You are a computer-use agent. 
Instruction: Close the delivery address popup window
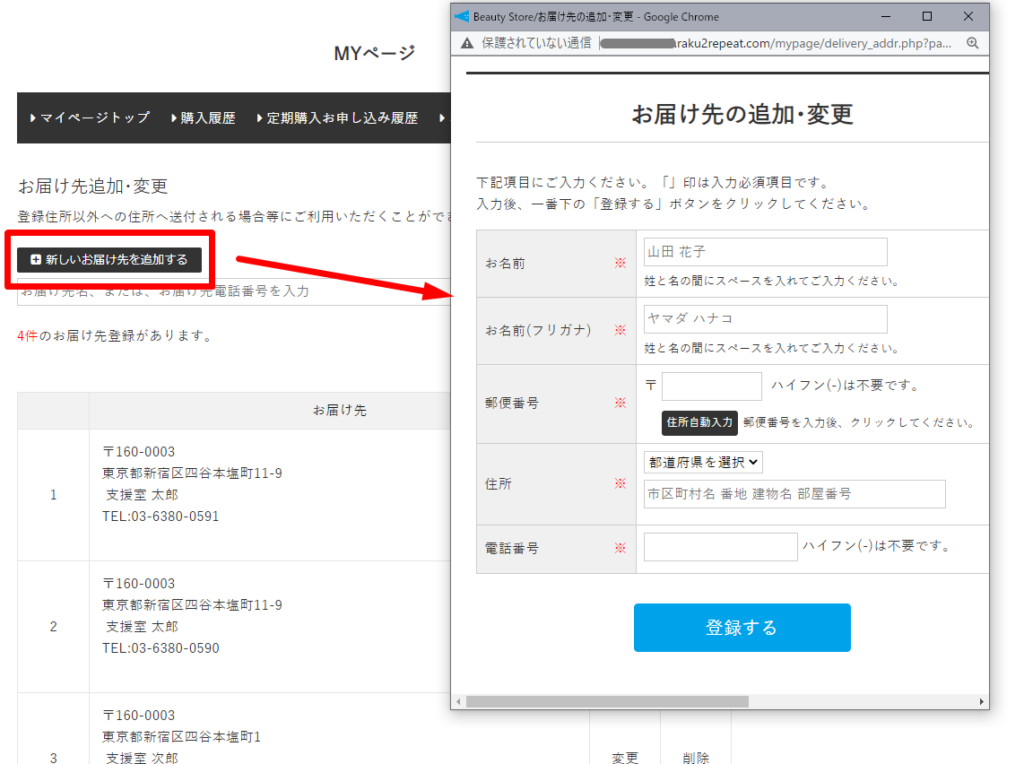click(968, 17)
